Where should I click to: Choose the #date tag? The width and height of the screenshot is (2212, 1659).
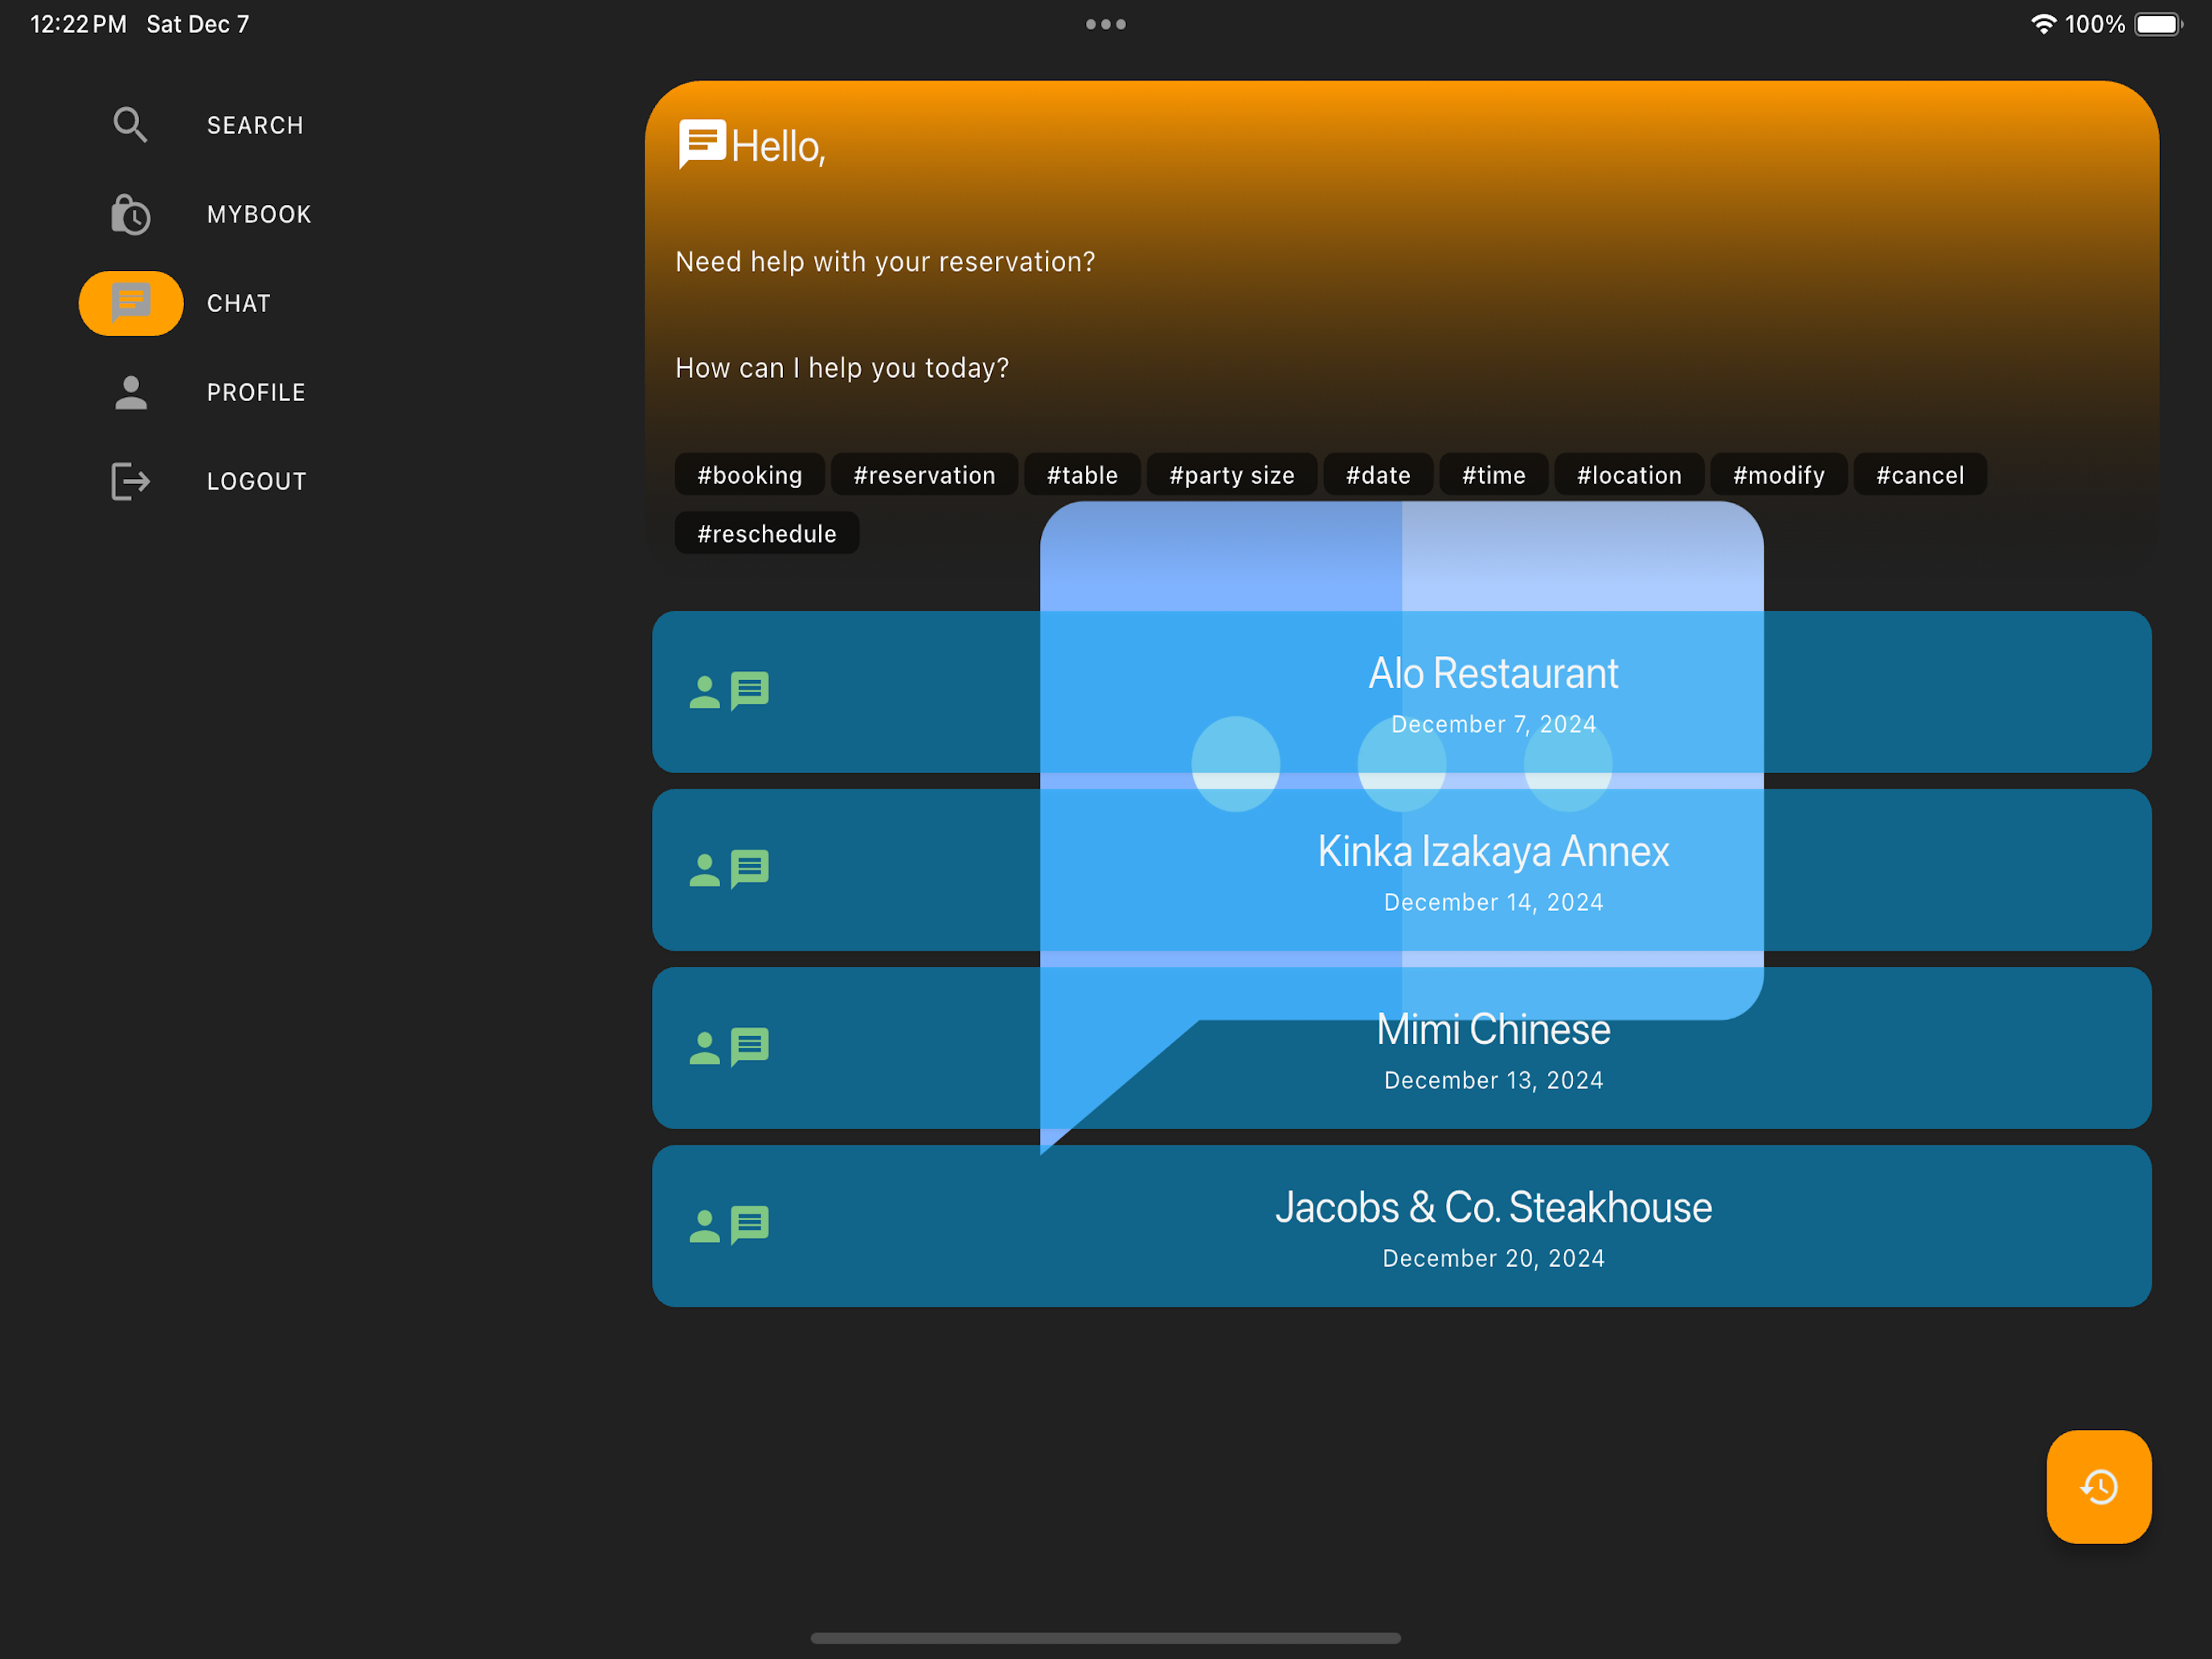coord(1378,475)
